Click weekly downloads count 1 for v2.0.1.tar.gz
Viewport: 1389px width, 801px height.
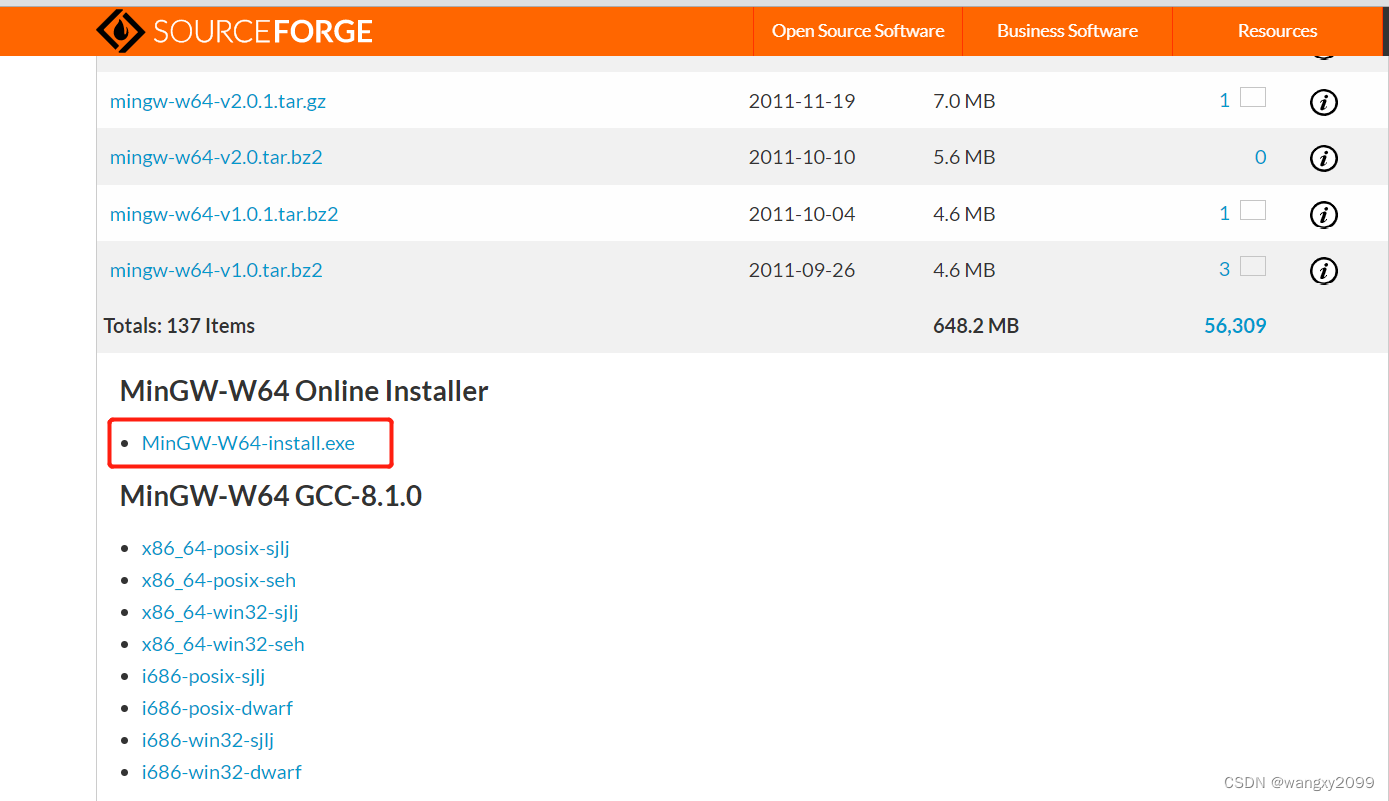1224,101
